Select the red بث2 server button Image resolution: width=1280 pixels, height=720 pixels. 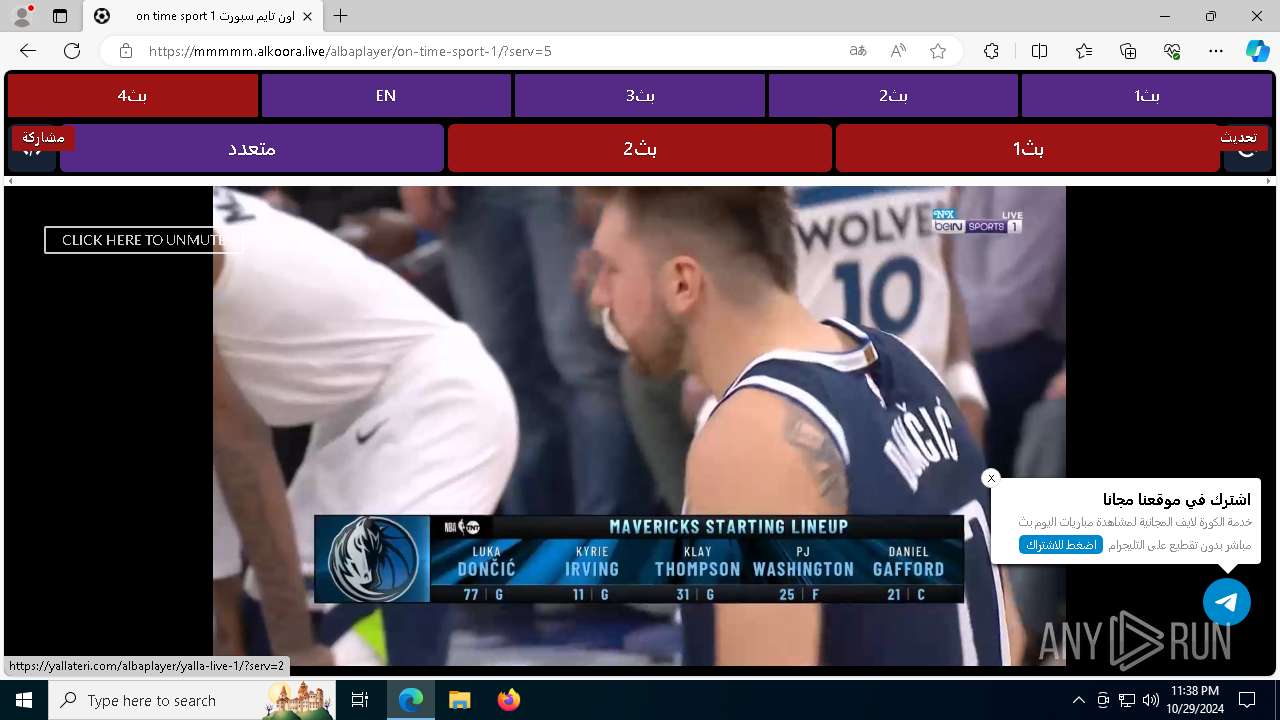click(x=640, y=148)
